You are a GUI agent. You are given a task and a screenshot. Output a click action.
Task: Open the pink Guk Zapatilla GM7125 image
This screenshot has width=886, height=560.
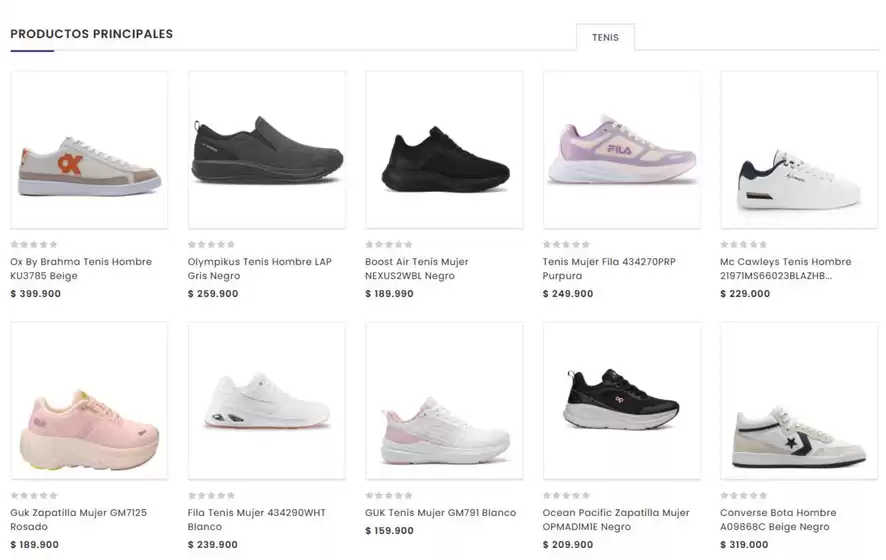click(x=89, y=401)
